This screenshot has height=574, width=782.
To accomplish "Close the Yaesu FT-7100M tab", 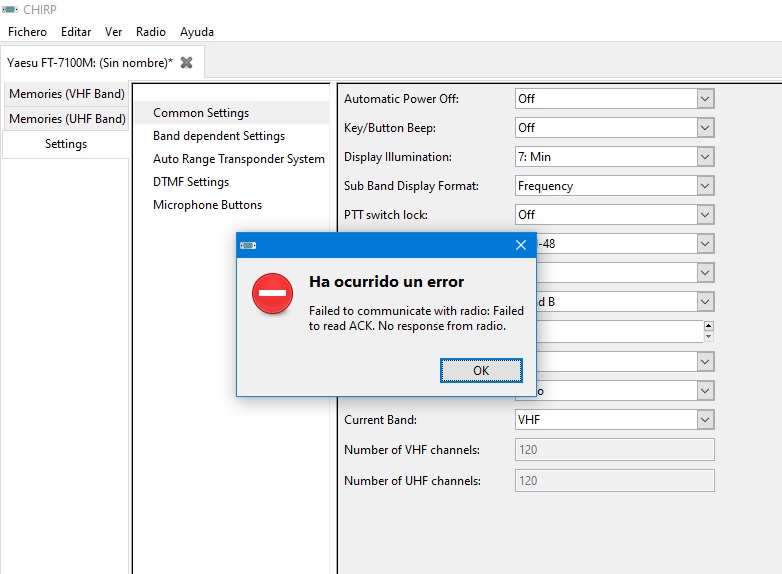I will coord(187,62).
